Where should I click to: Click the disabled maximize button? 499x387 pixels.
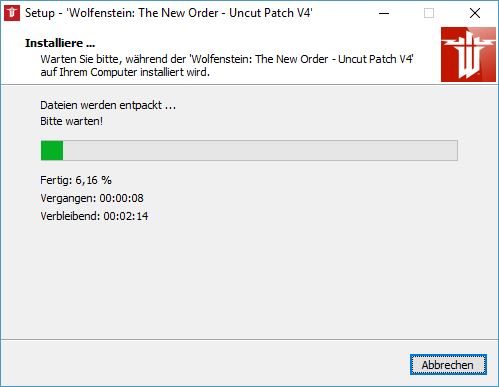point(429,13)
